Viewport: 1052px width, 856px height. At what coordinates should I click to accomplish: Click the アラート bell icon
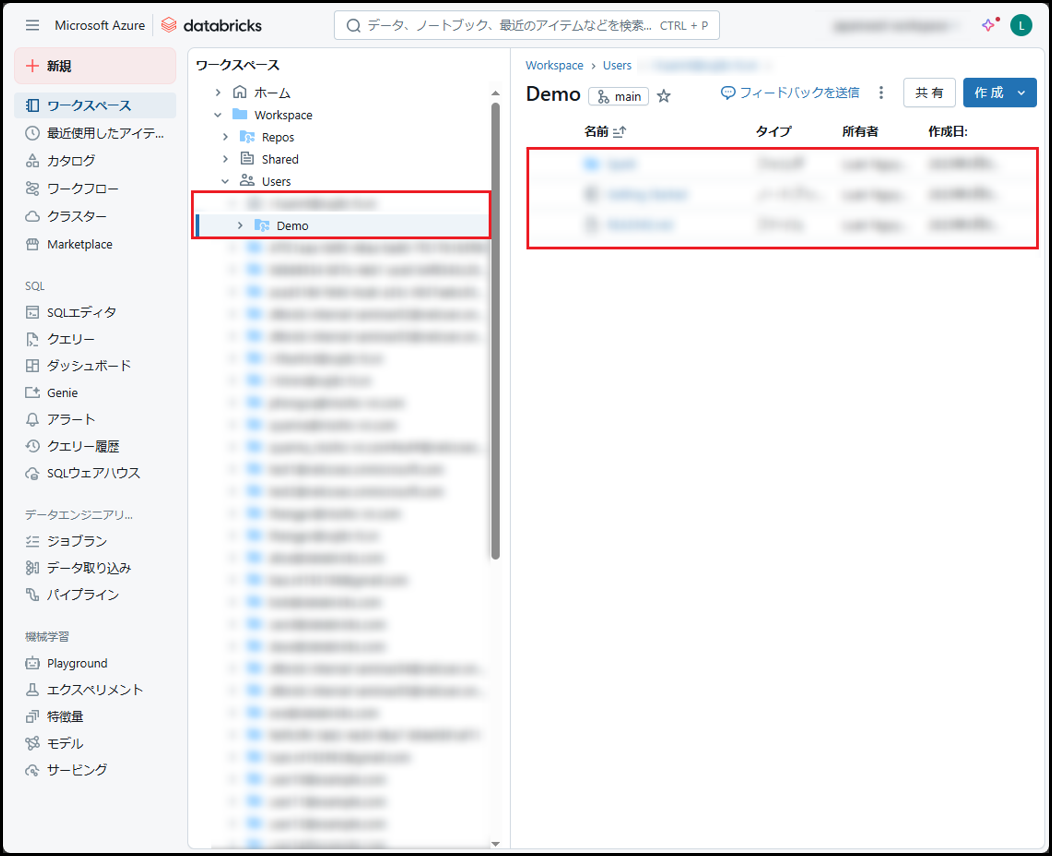[x=32, y=419]
